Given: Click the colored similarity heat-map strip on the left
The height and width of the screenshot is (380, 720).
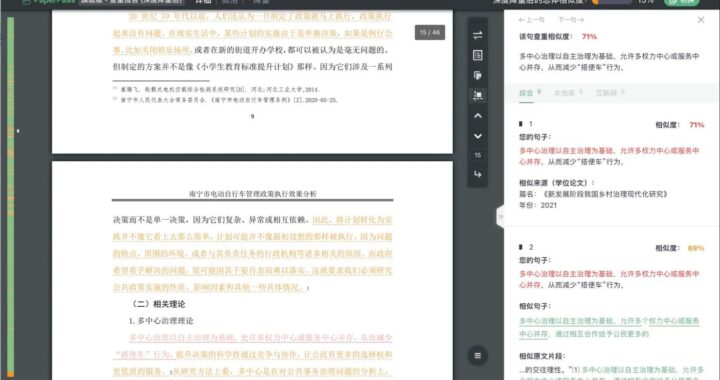Looking at the screenshot, I should tap(11, 197).
